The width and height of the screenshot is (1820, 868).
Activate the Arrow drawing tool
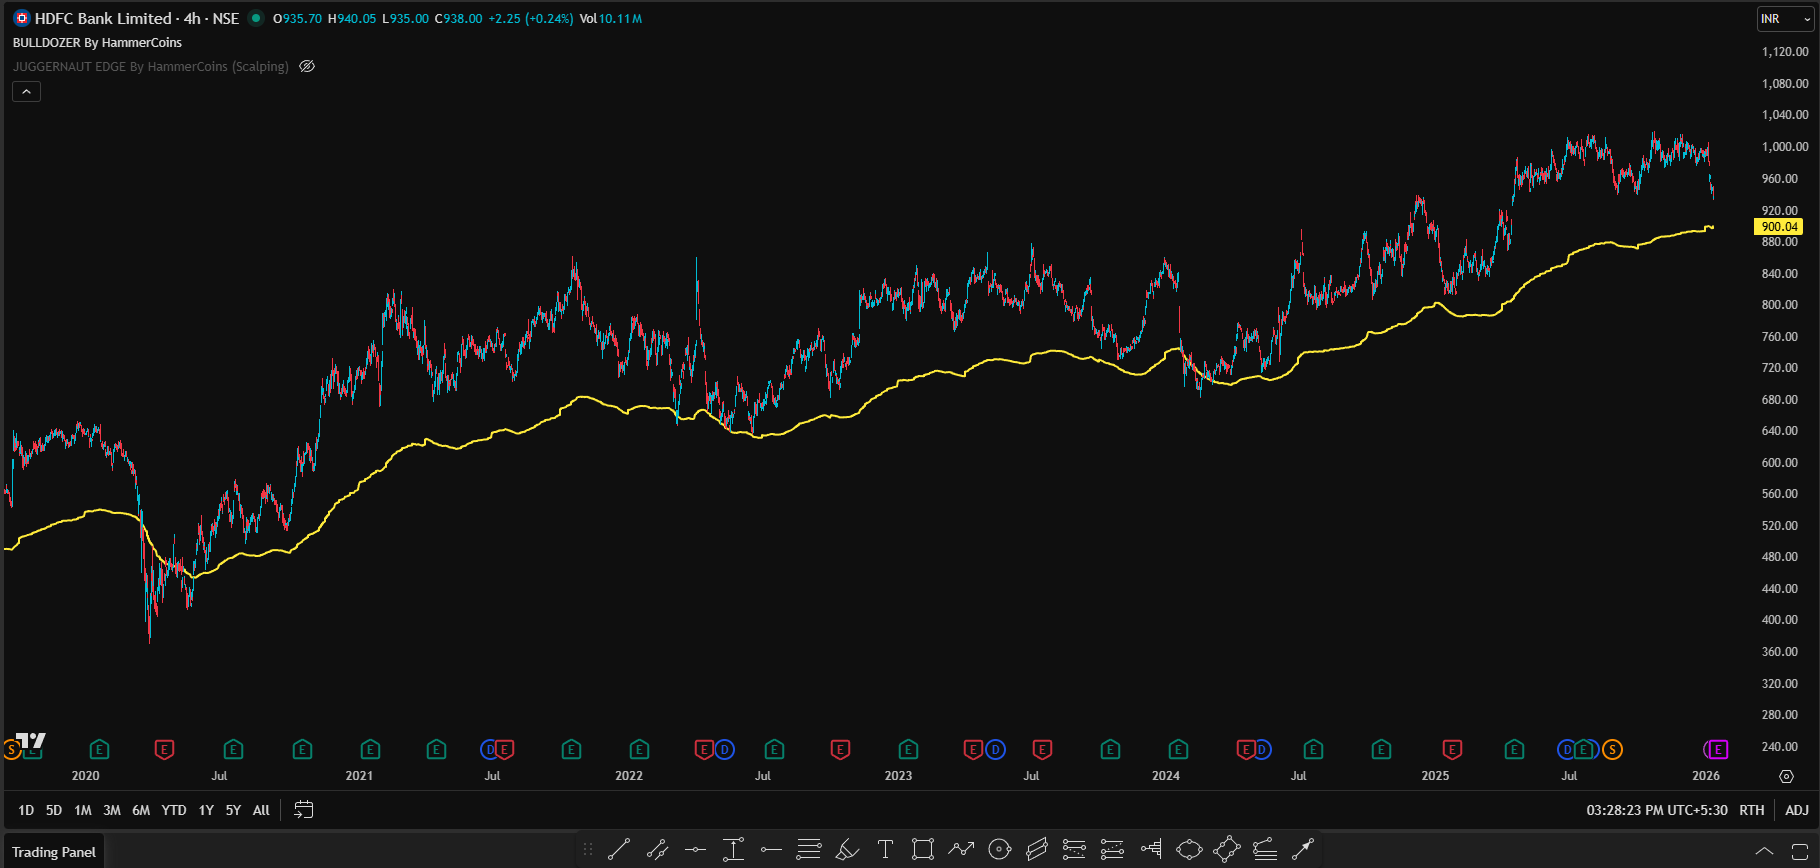pyautogui.click(x=1303, y=850)
